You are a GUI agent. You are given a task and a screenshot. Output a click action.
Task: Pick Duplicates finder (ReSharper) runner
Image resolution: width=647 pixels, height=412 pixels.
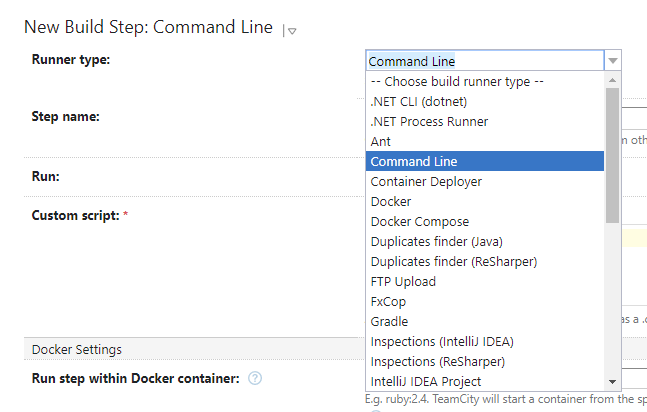pyautogui.click(x=453, y=261)
